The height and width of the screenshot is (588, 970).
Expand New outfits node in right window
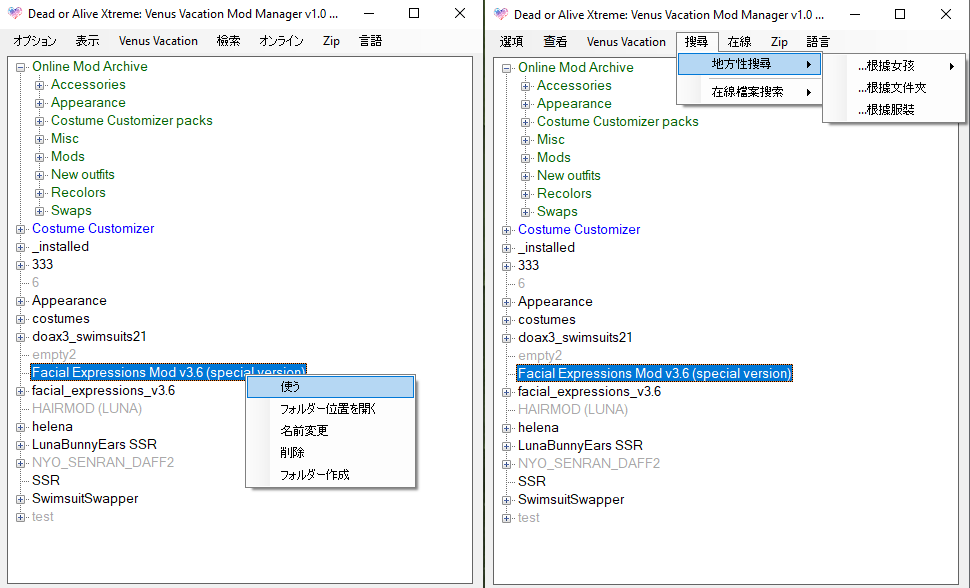click(x=525, y=176)
